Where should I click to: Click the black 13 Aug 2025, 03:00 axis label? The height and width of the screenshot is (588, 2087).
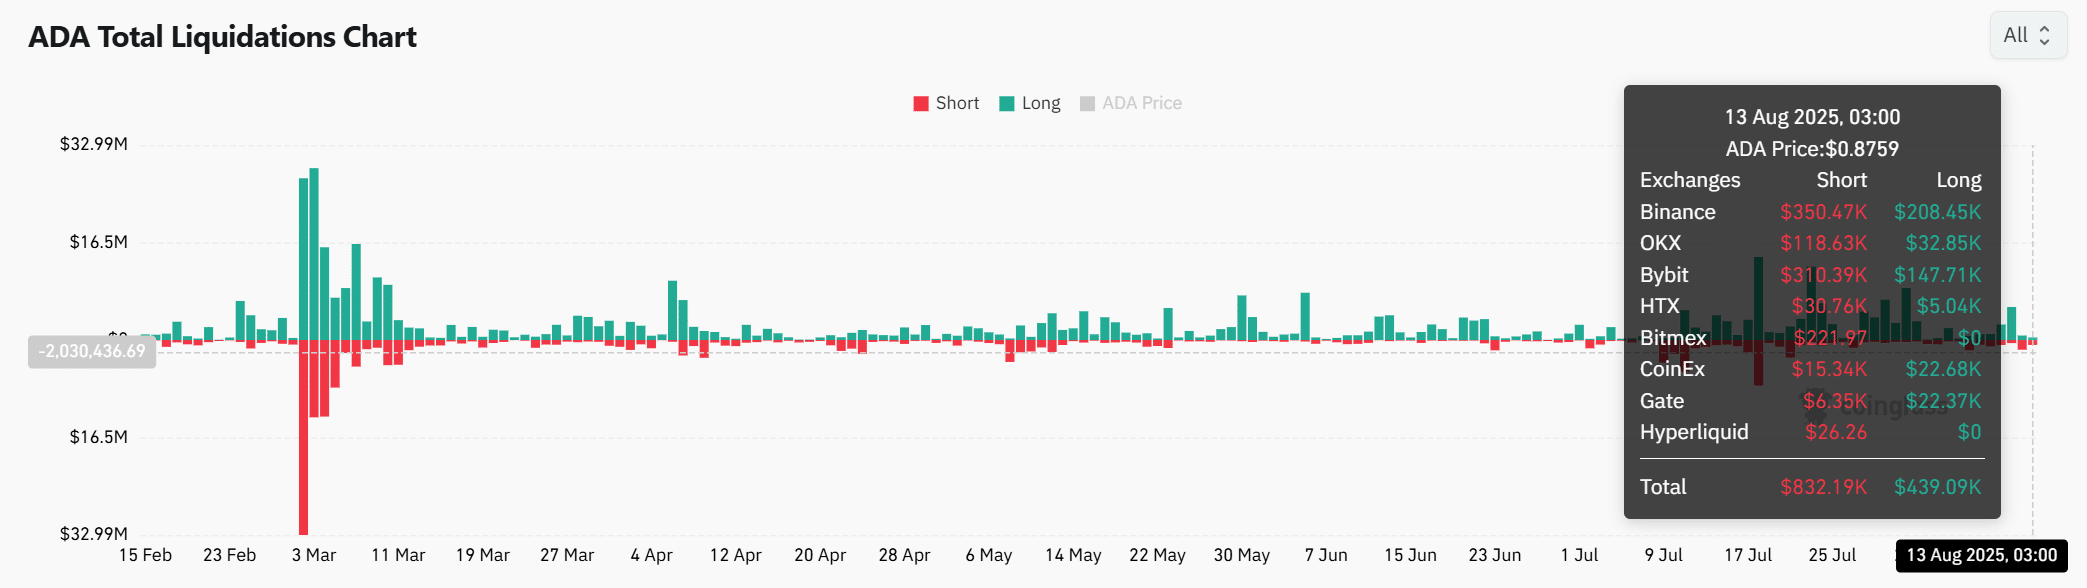1981,555
